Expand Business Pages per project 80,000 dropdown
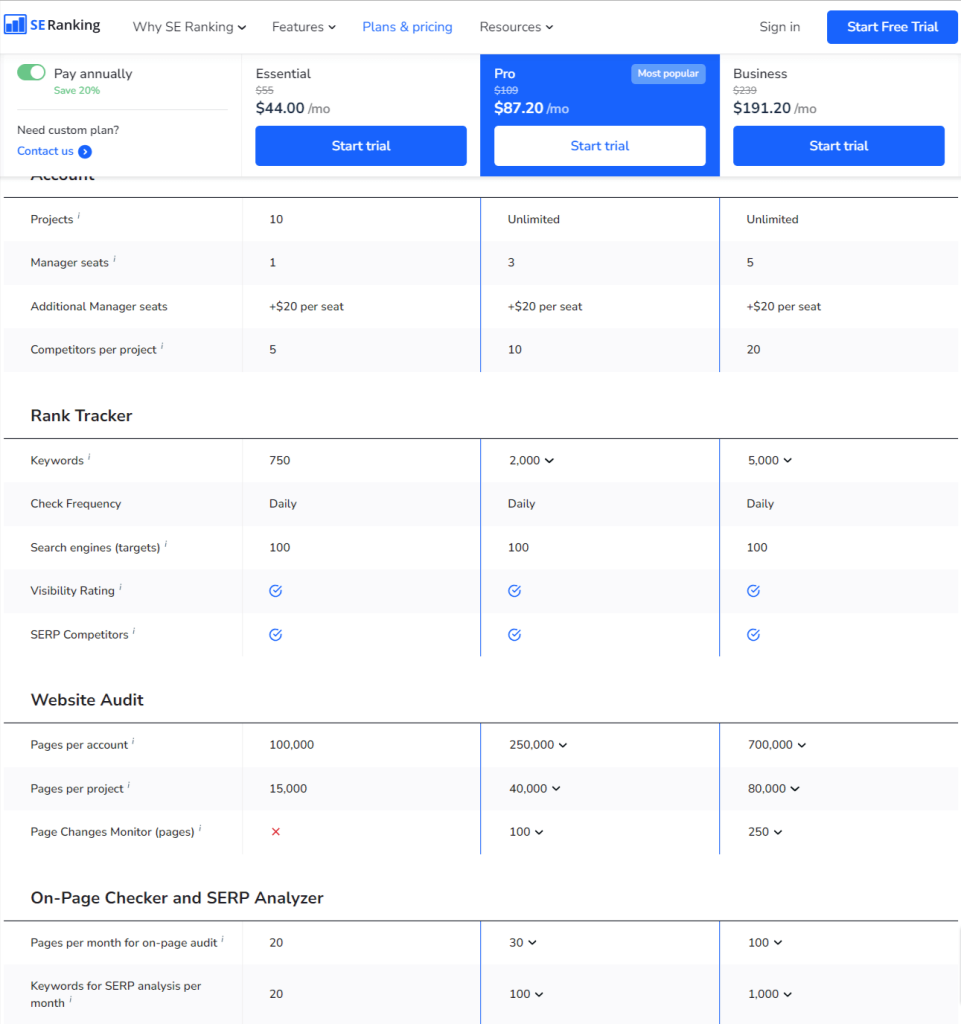The height and width of the screenshot is (1024, 961). 774,788
